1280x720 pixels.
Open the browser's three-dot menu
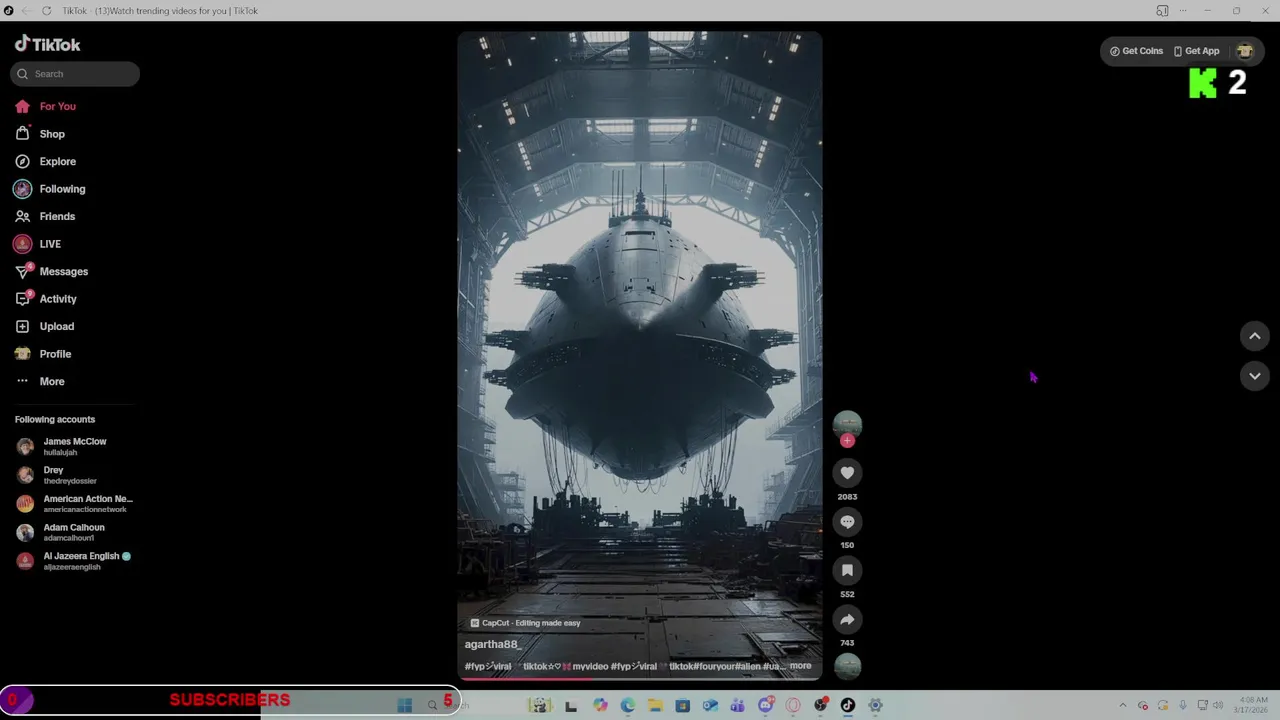tap(1183, 10)
